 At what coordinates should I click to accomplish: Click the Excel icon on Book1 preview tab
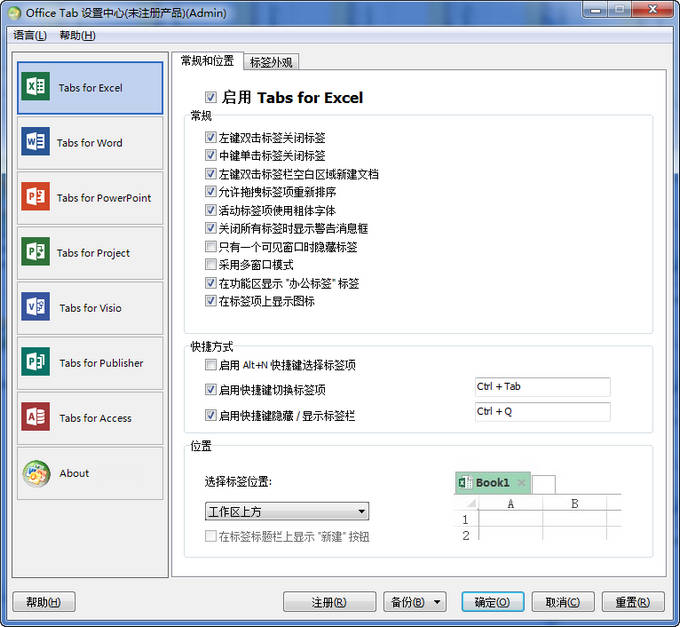[465, 483]
